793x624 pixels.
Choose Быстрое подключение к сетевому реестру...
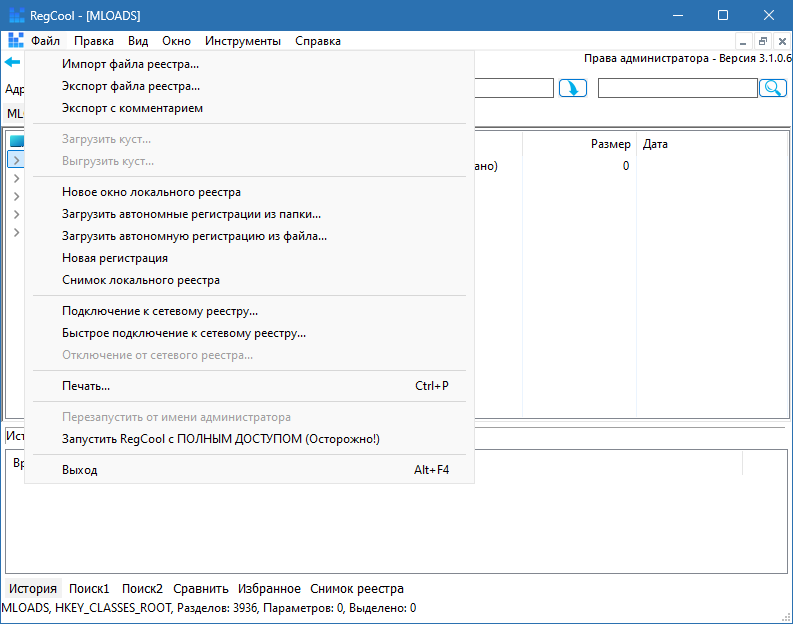pos(249,333)
